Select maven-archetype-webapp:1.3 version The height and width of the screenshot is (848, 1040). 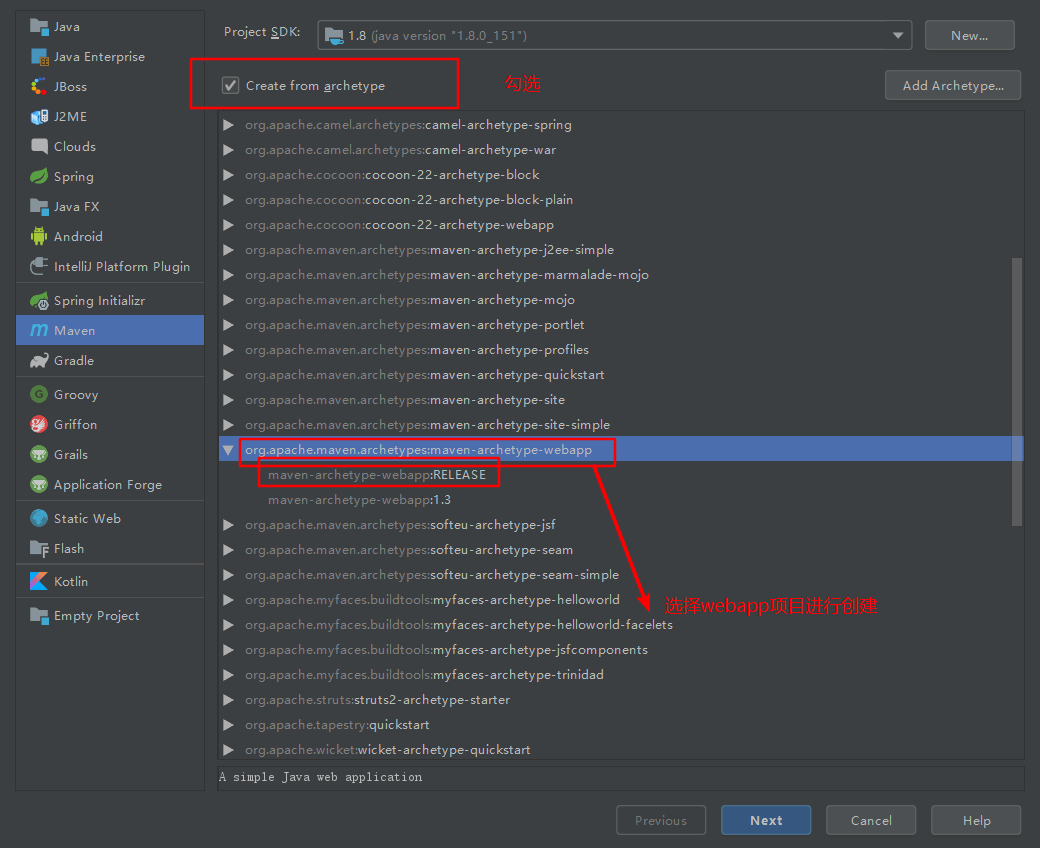coord(359,500)
